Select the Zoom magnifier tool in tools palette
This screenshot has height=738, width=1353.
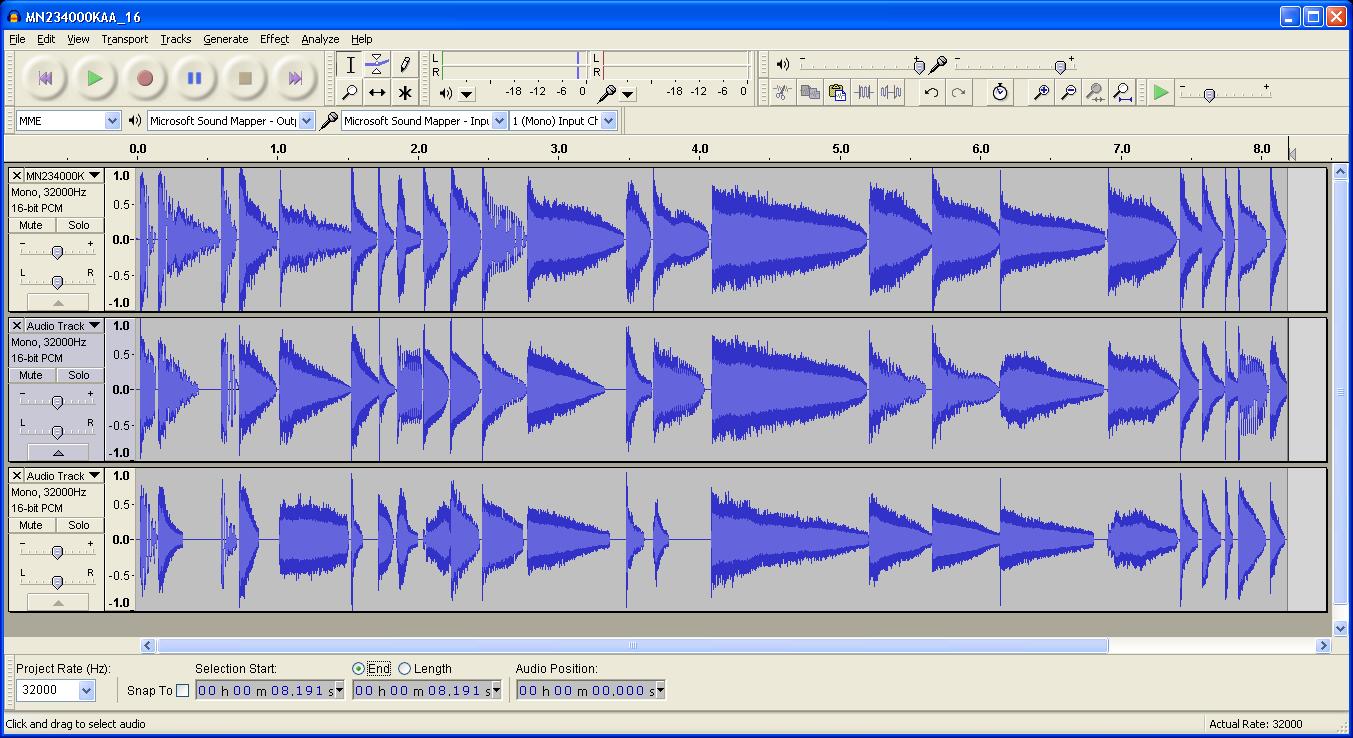coord(350,93)
